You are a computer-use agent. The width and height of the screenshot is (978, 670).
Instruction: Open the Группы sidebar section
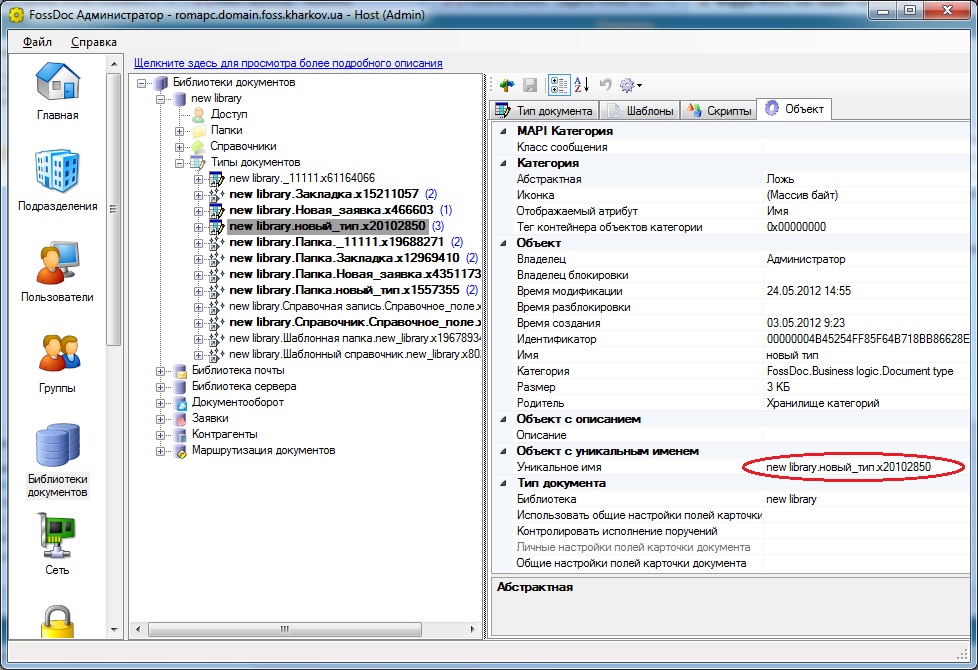point(57,363)
